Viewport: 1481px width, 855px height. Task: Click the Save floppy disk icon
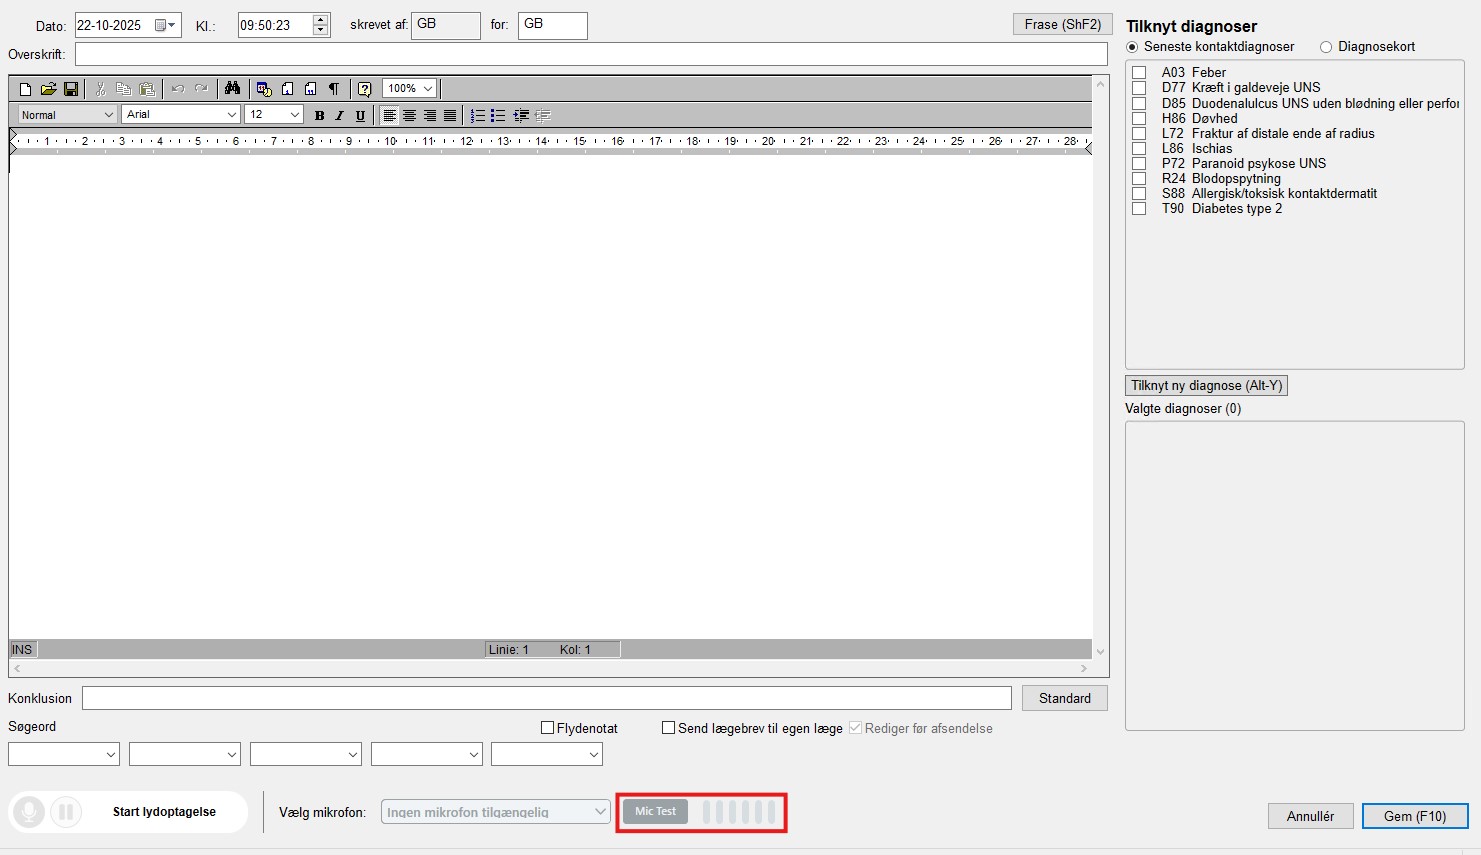(x=71, y=89)
